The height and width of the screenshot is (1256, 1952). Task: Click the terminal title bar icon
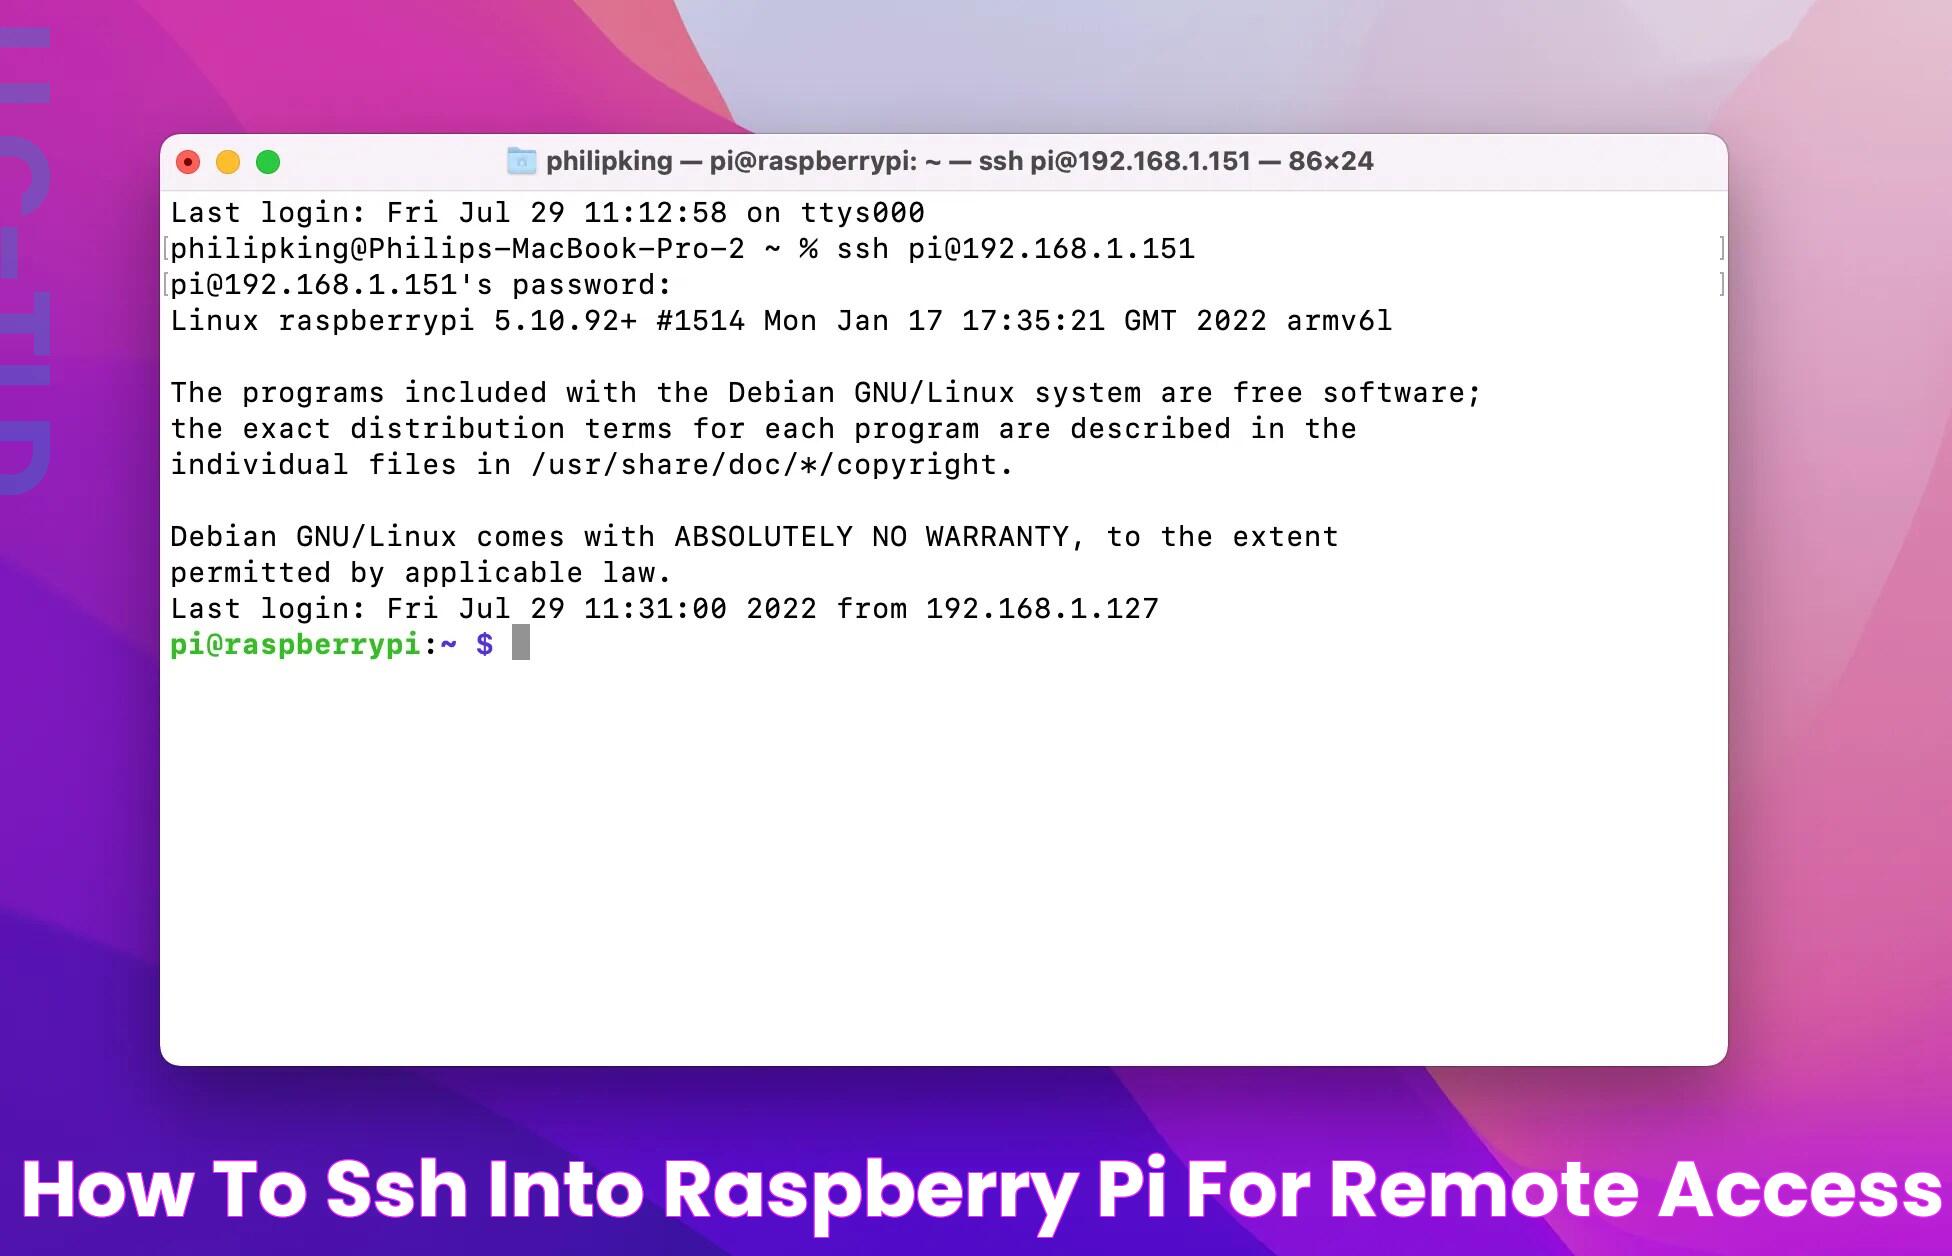coord(519,161)
